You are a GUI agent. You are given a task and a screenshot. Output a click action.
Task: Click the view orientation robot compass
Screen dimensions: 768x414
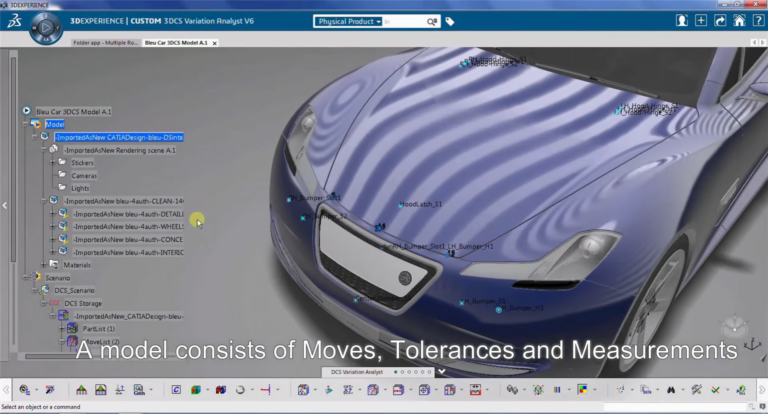click(734, 326)
